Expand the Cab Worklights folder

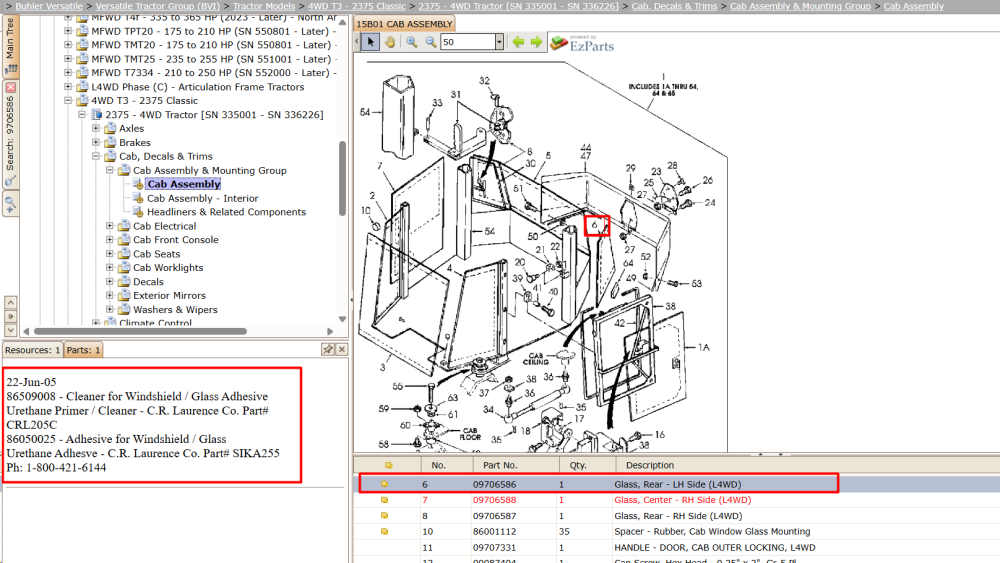click(x=110, y=268)
